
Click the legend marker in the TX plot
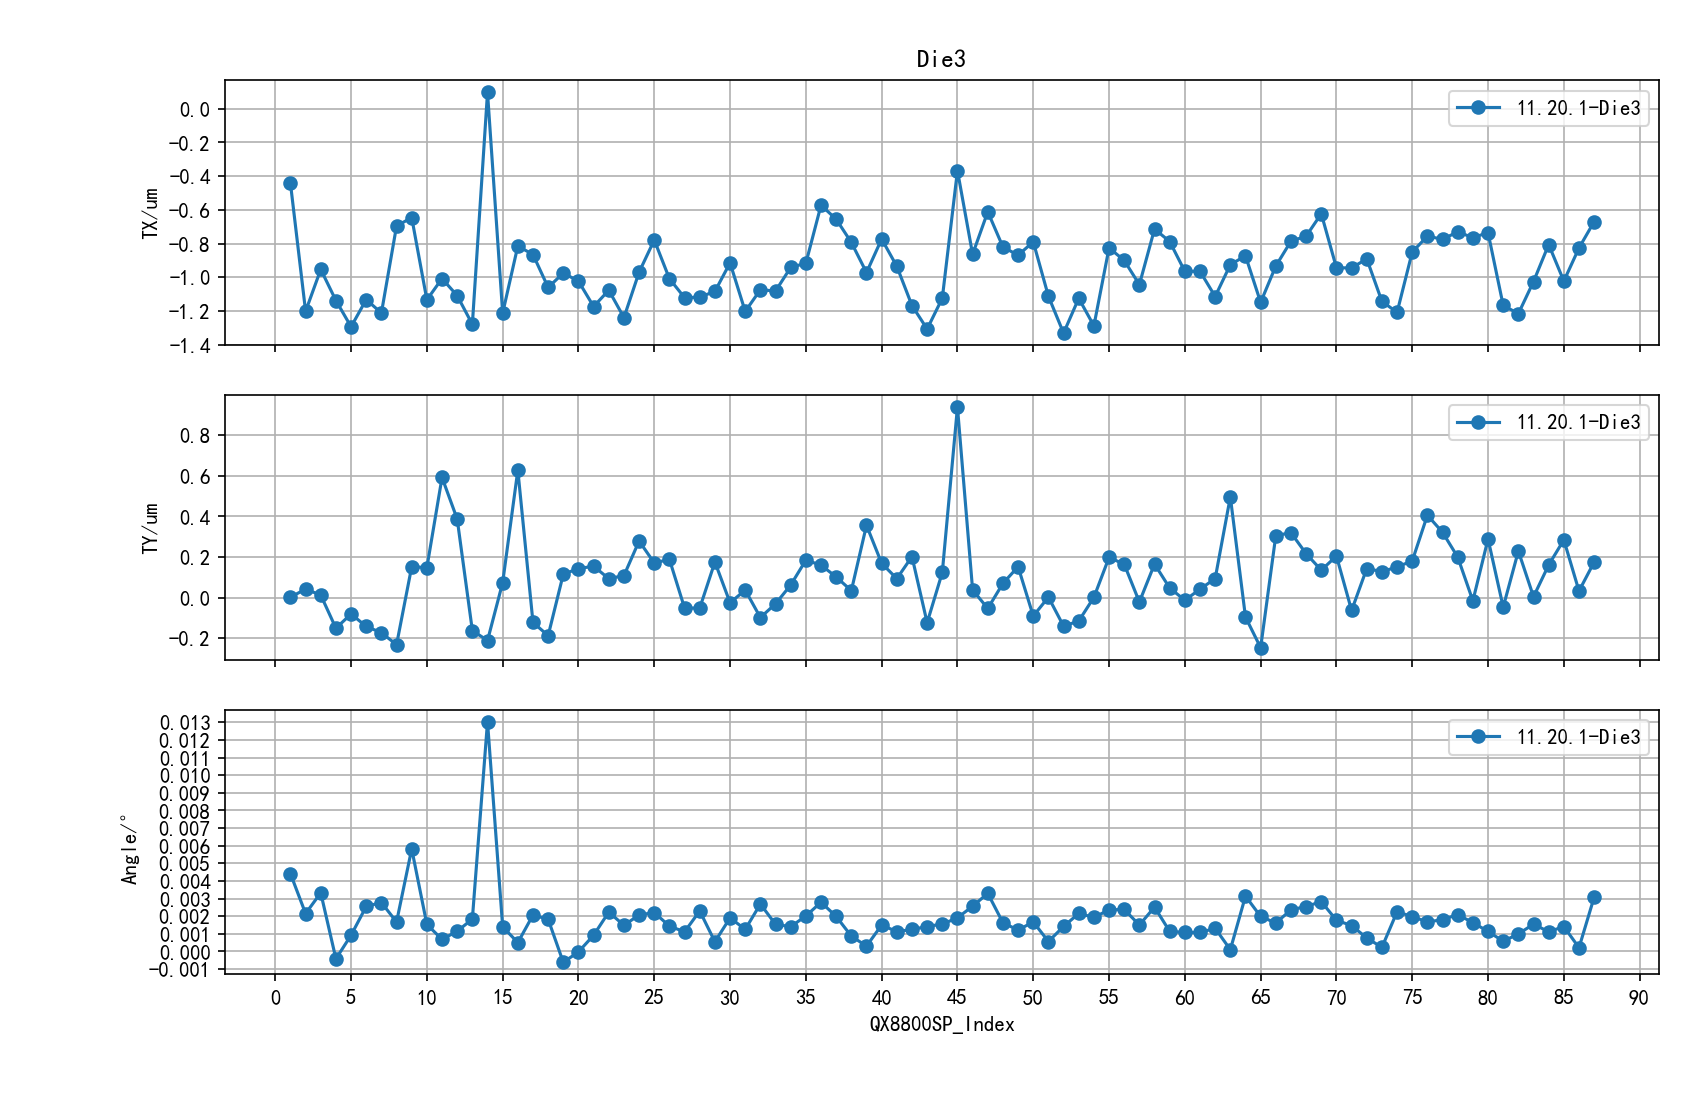(1478, 108)
